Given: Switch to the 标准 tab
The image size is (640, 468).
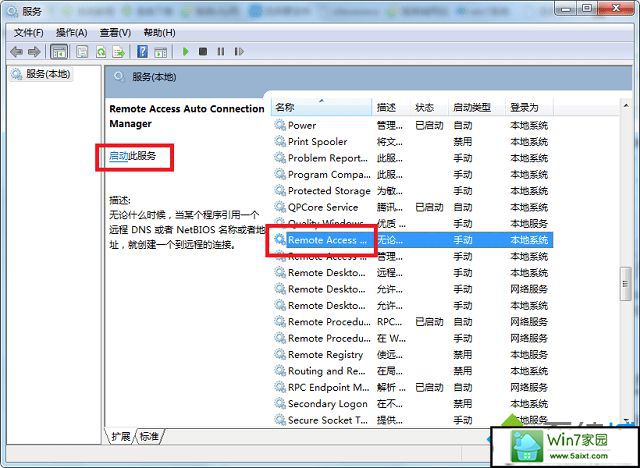Looking at the screenshot, I should coord(149,437).
